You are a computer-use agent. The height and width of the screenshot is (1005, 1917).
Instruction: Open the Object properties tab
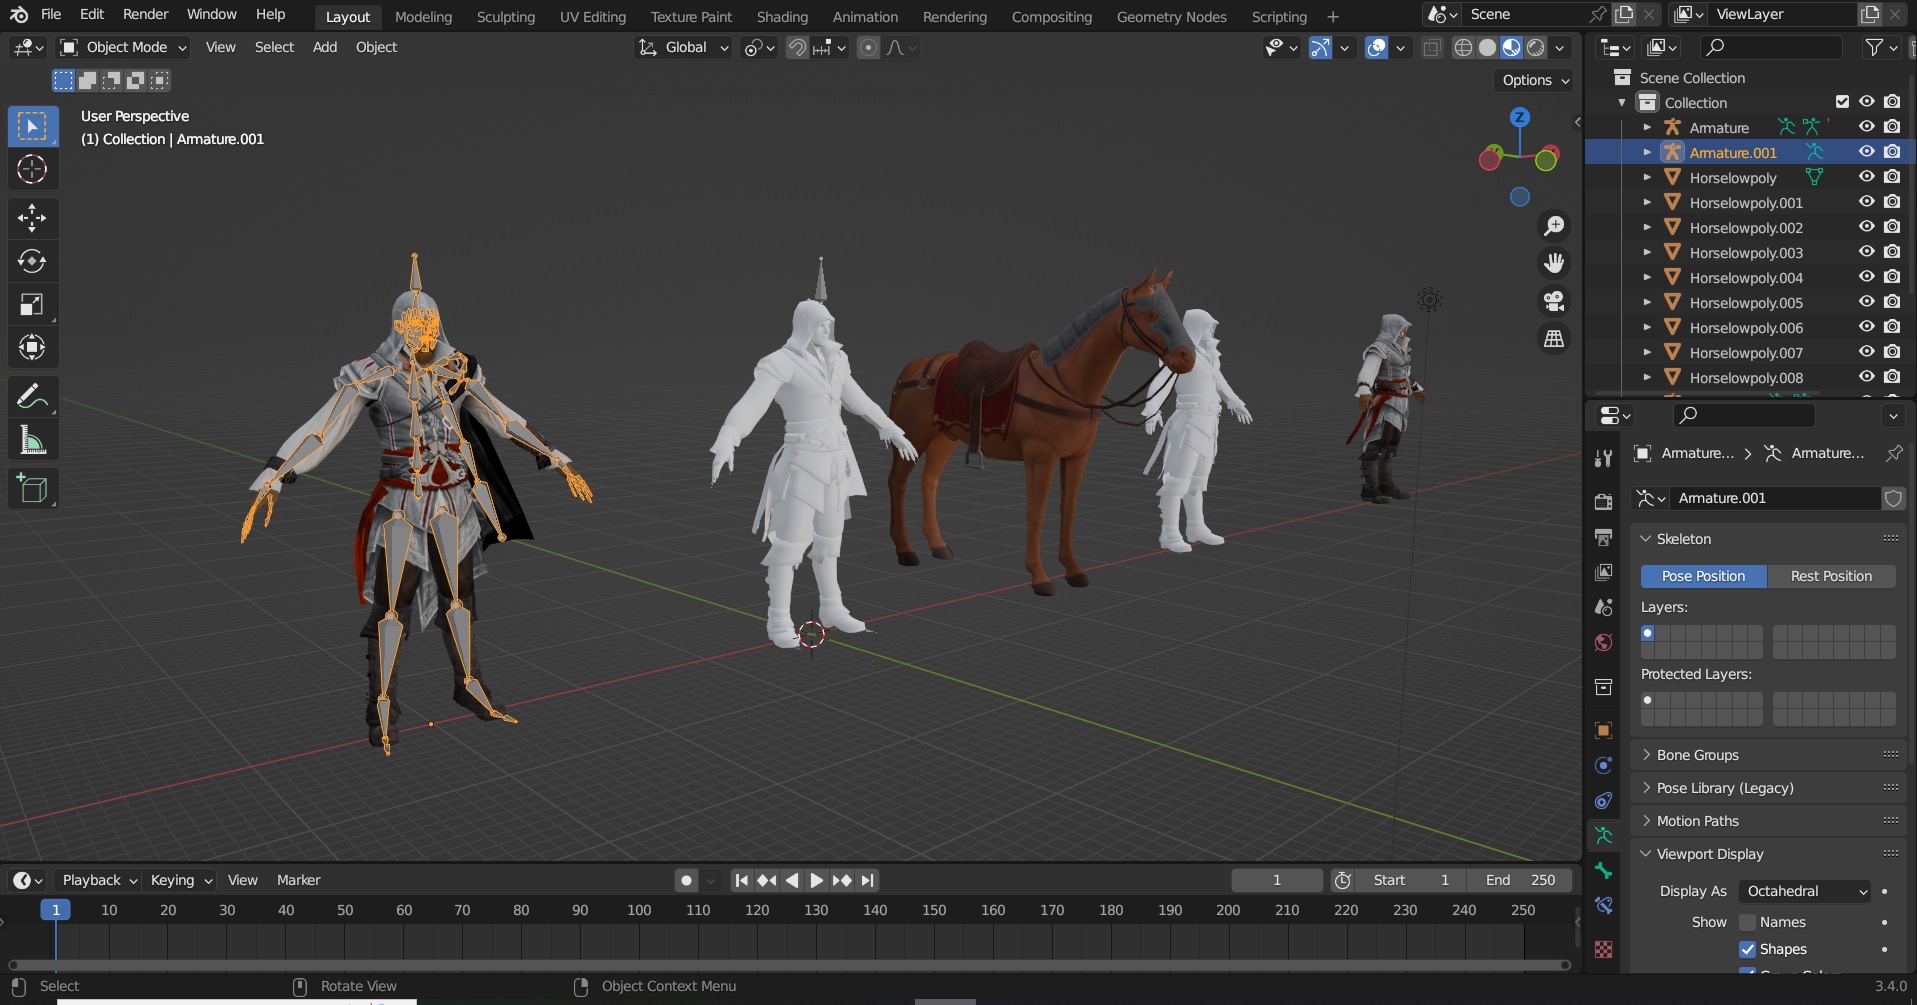pyautogui.click(x=1604, y=731)
